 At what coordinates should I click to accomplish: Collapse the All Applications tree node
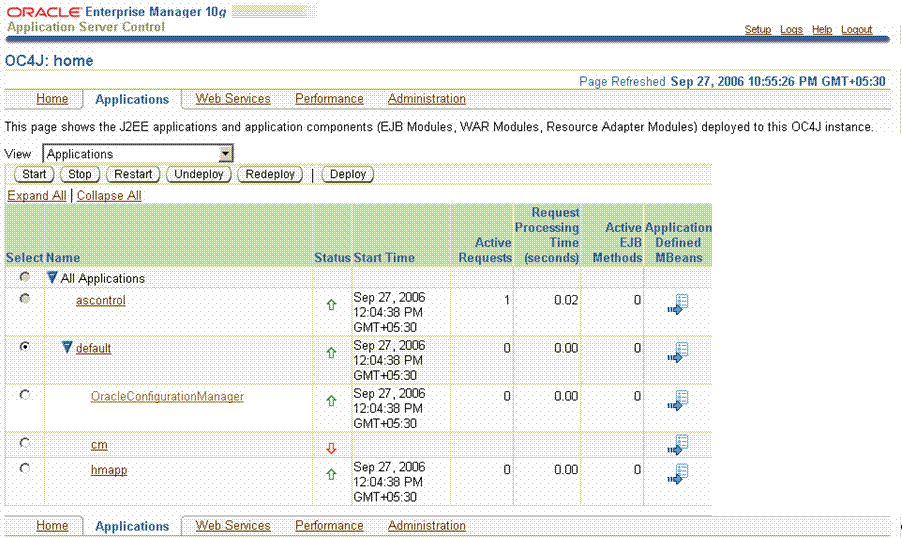(x=52, y=278)
